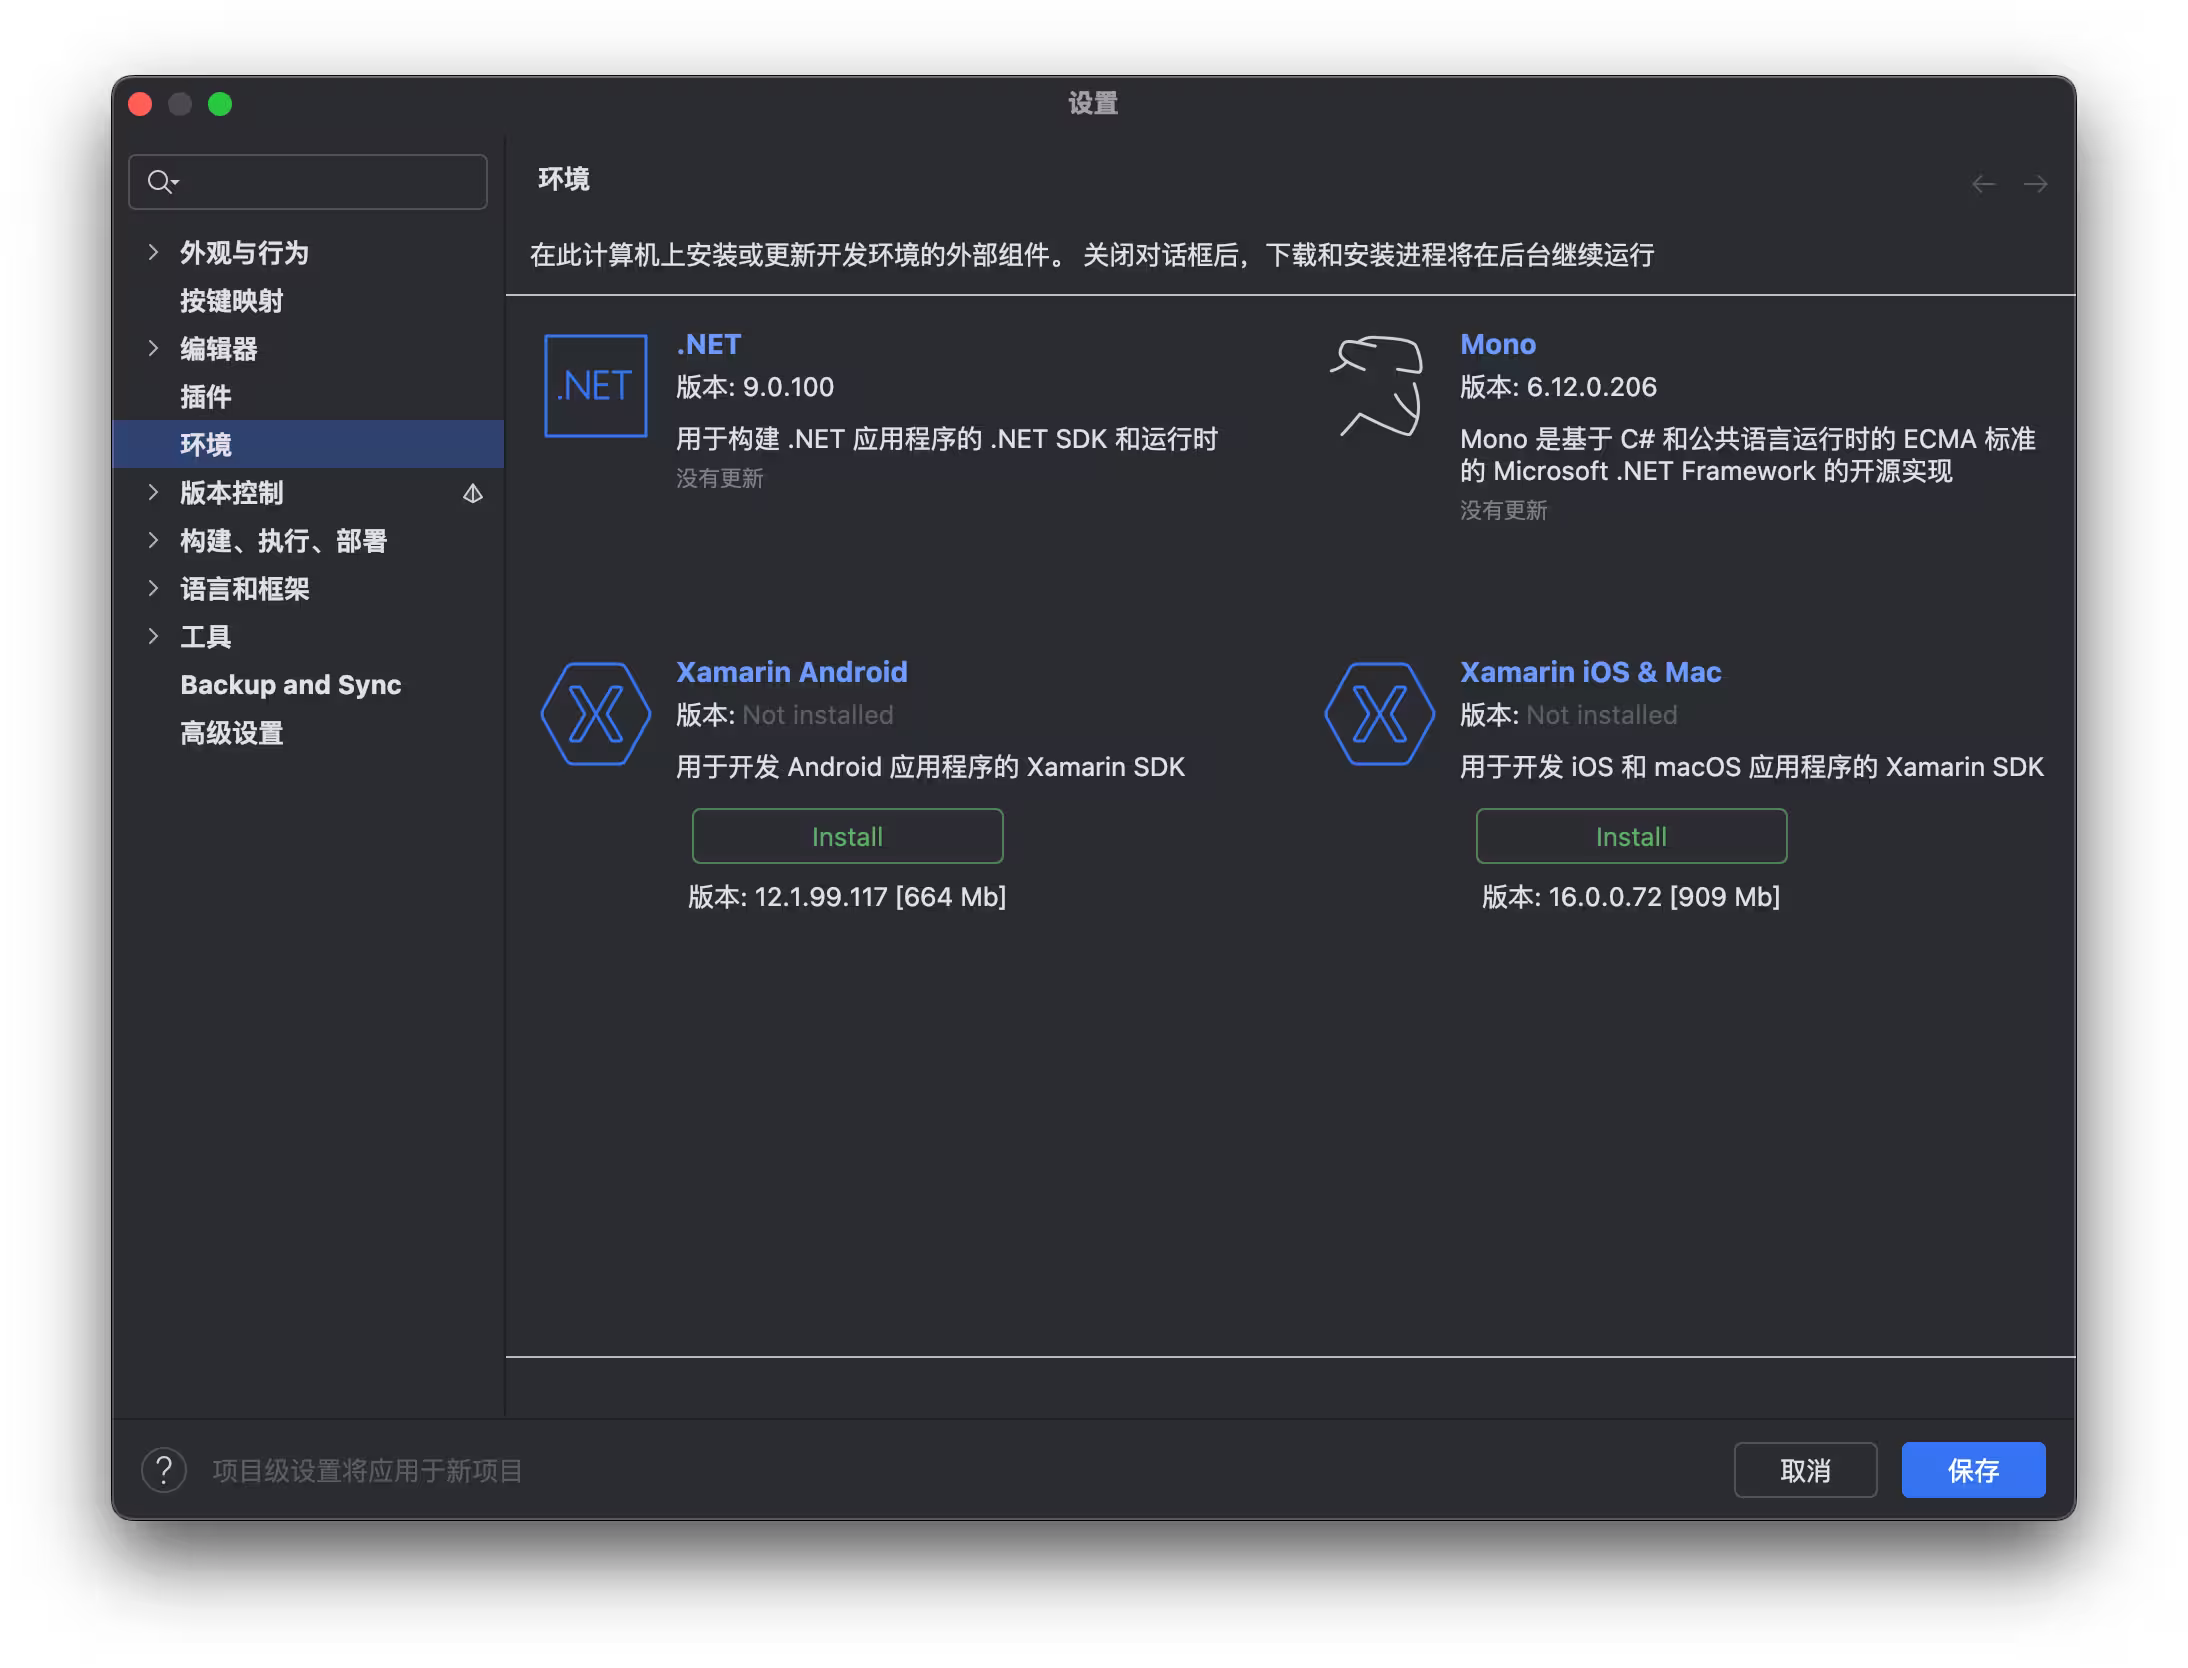This screenshot has height=1668, width=2188.
Task: Go back with the left arrow
Action: 1983,184
